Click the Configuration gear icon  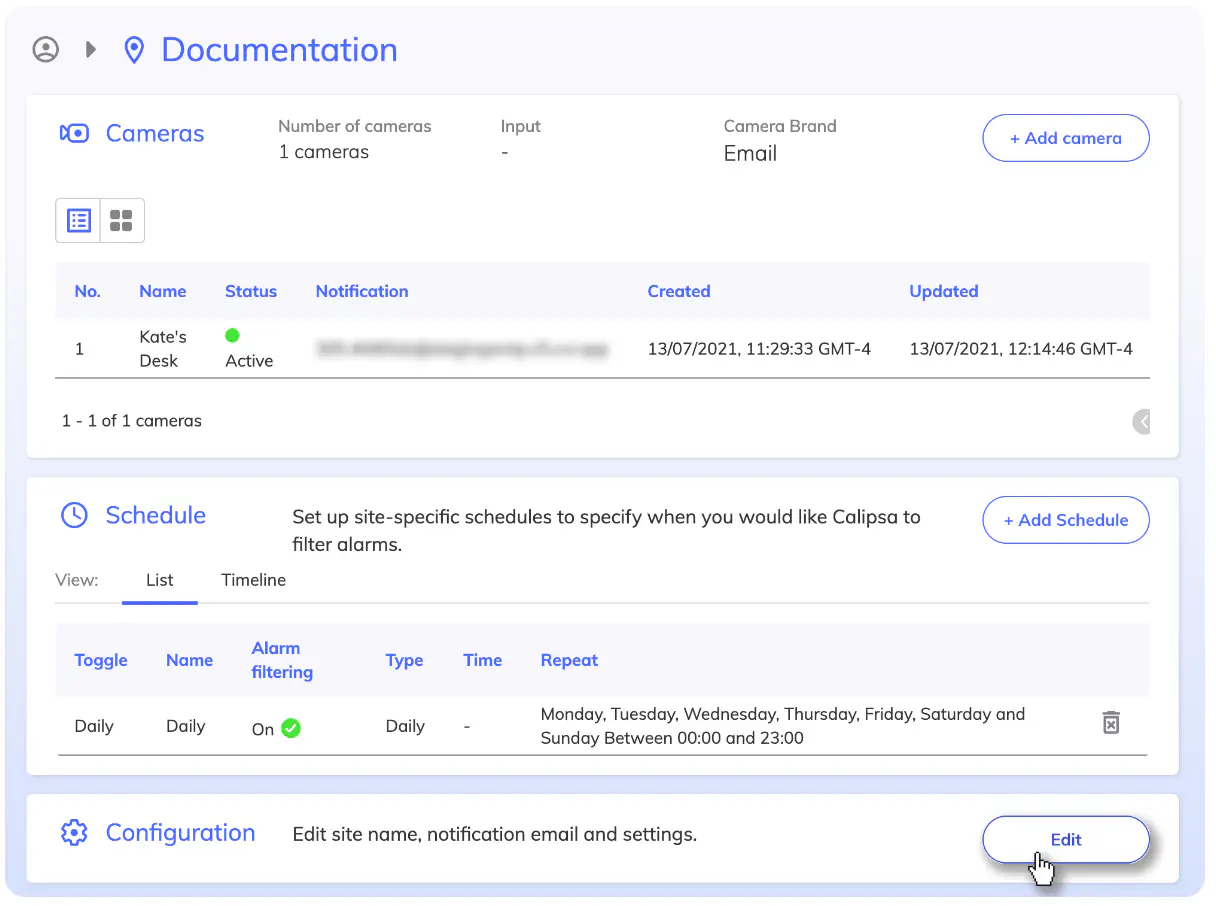pos(74,833)
